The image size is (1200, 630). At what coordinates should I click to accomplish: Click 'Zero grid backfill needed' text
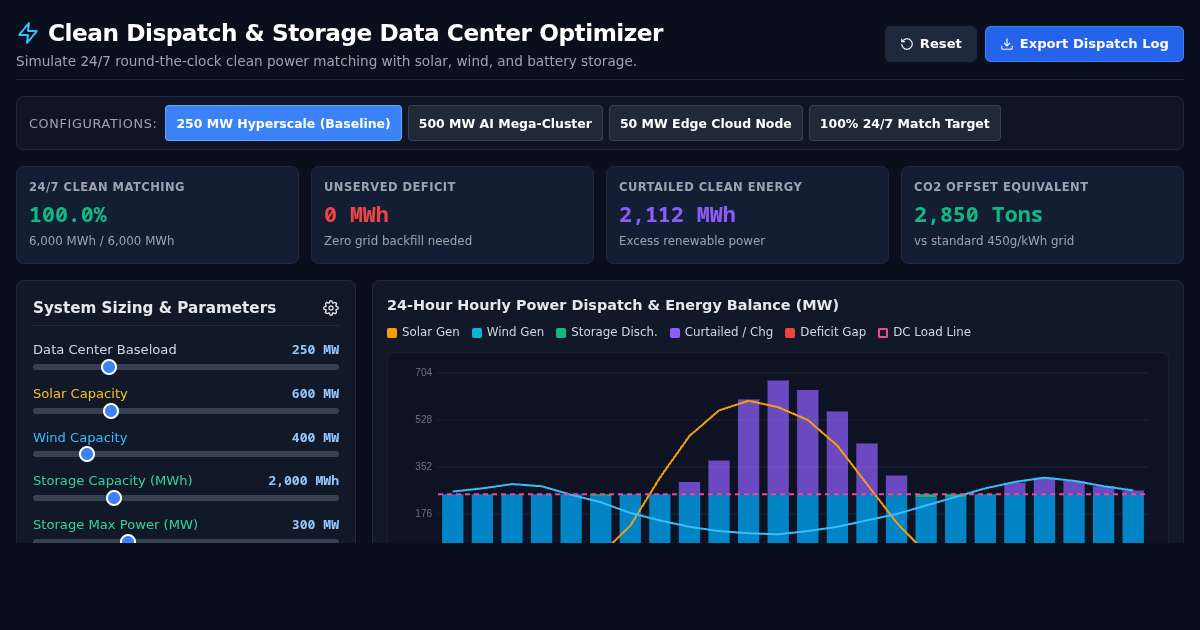(398, 241)
